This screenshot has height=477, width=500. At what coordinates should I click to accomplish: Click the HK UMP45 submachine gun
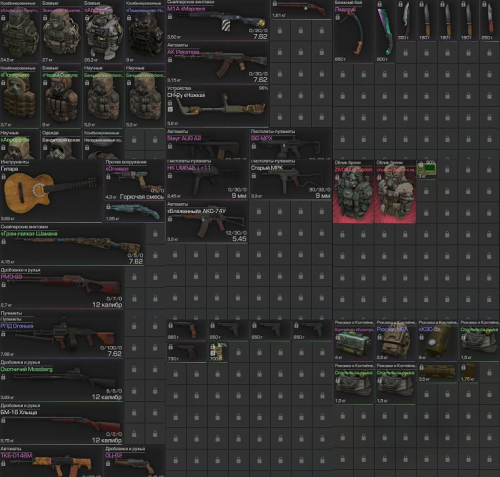207,180
